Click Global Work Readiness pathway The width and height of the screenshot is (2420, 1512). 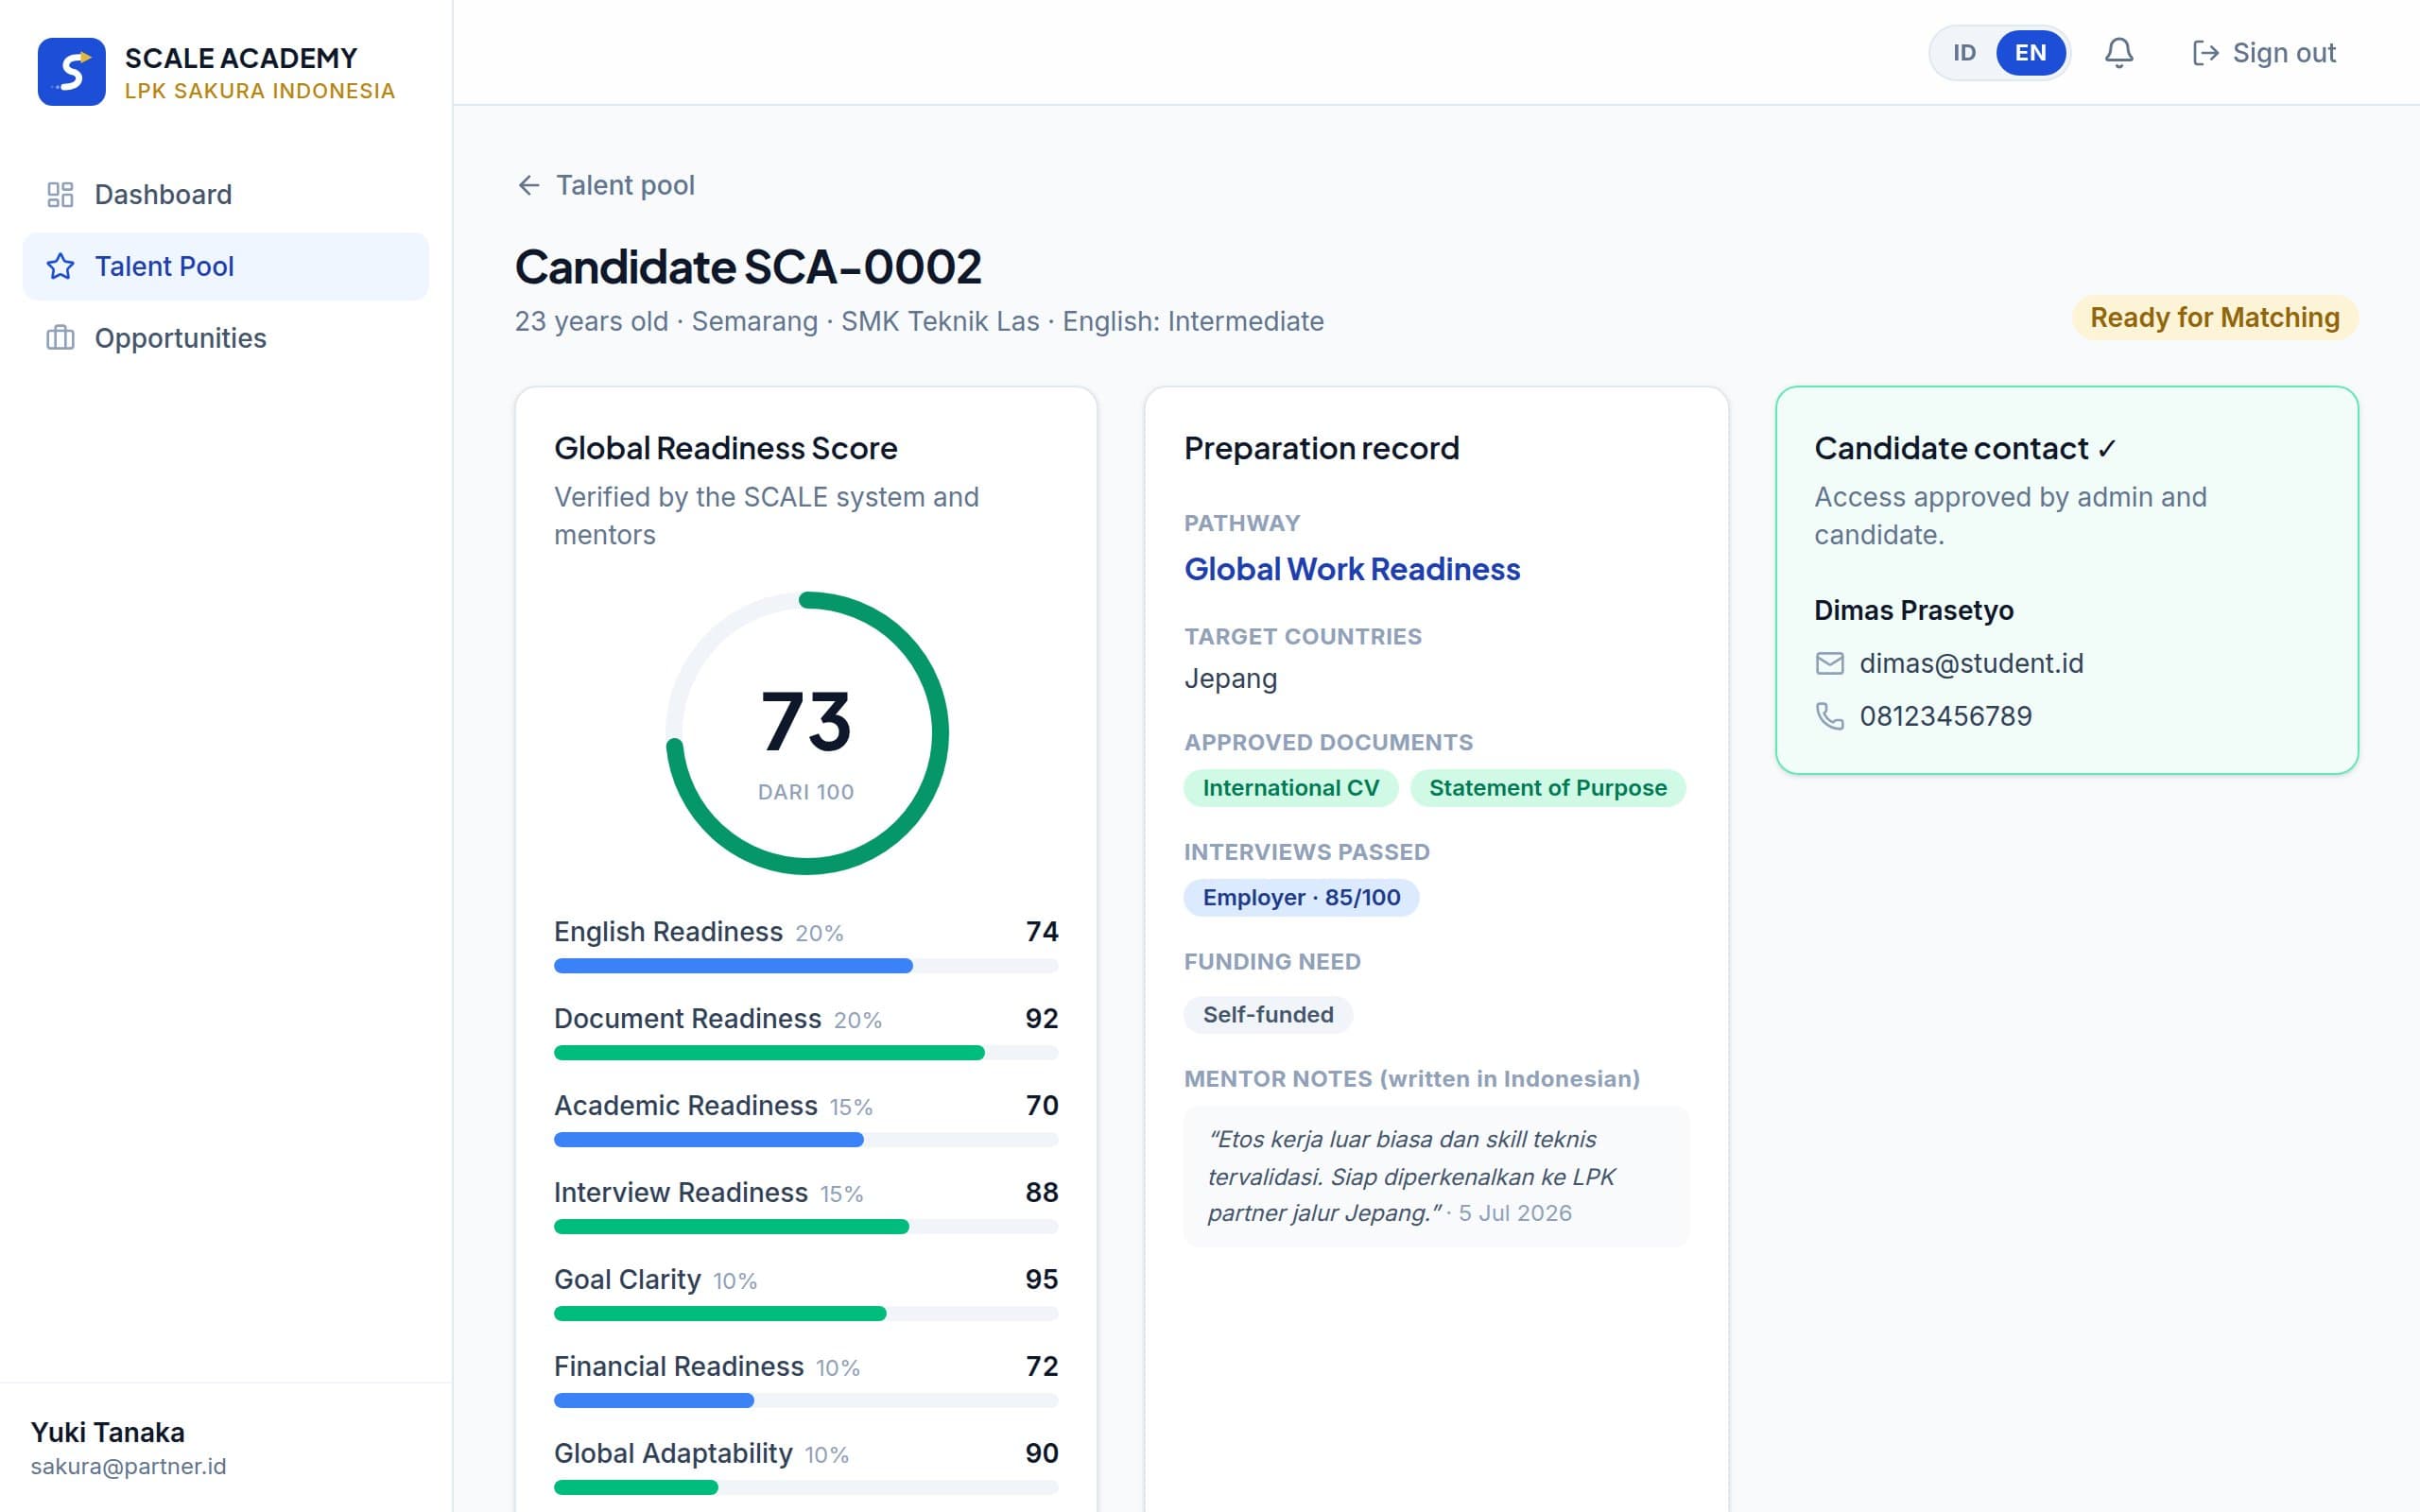tap(1352, 569)
